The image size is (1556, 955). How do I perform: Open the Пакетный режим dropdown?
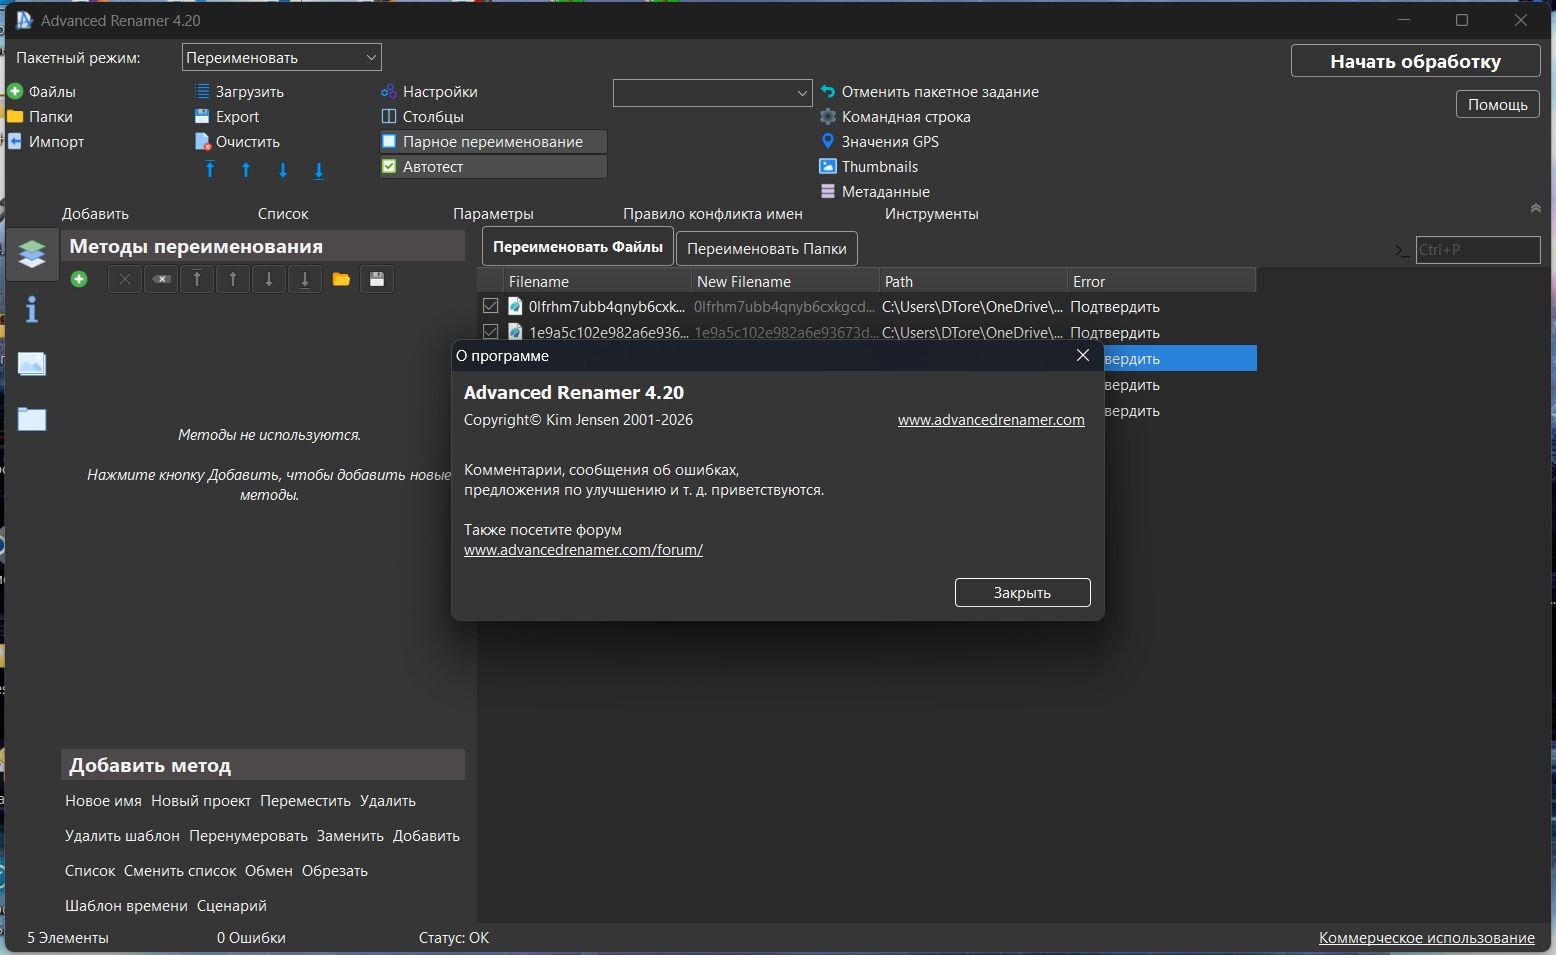(282, 58)
